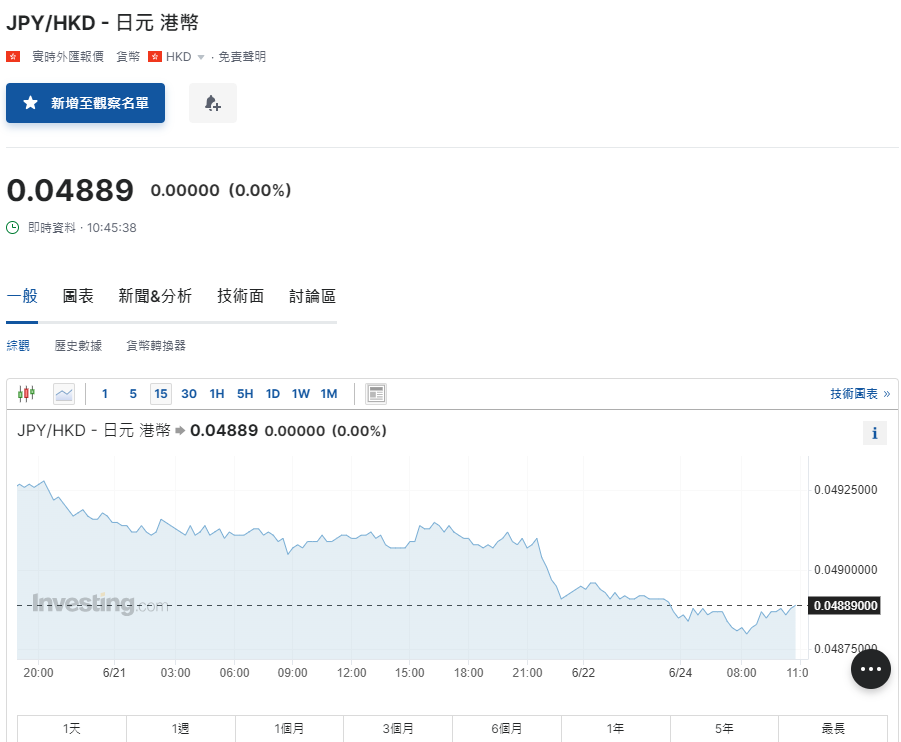Select the 1個月 time range
Screen dimensions: 901x742
pyautogui.click(x=289, y=729)
